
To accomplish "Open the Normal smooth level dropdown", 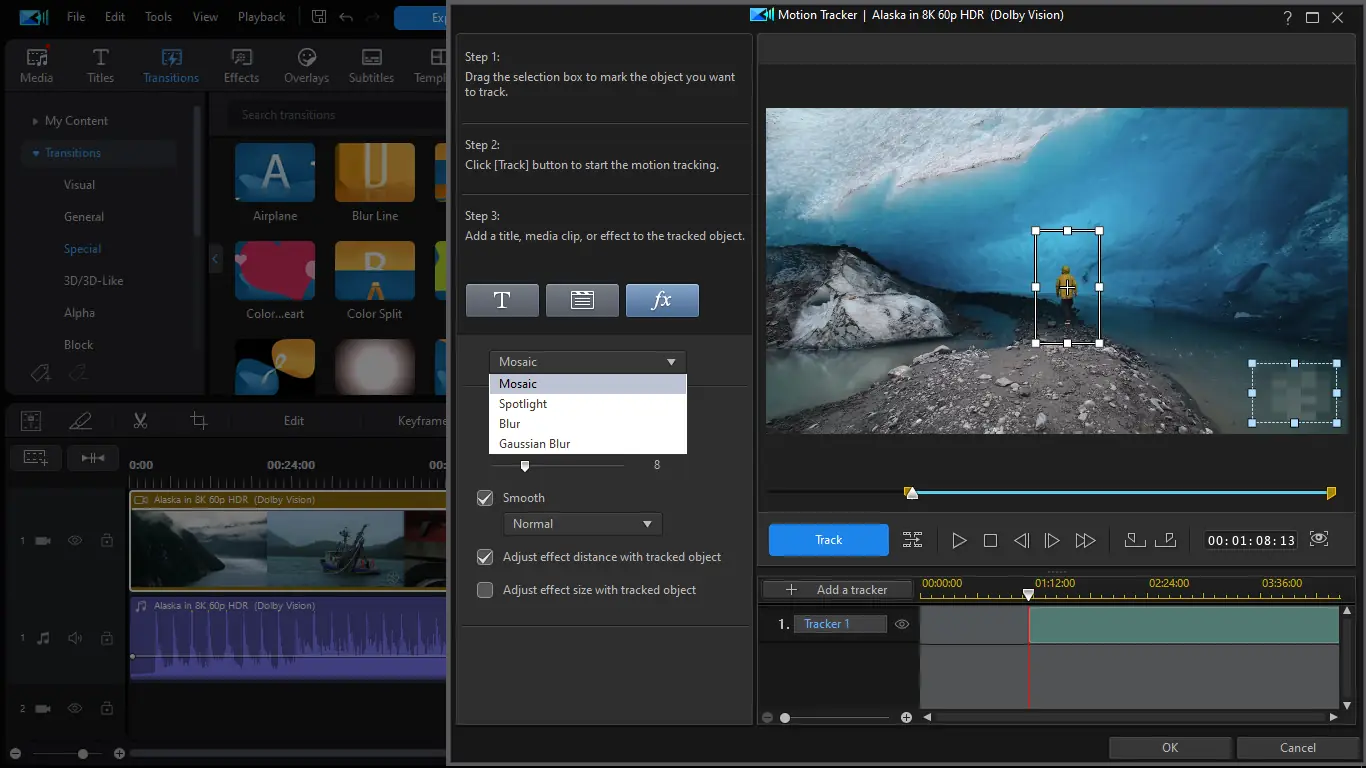I will pos(582,524).
